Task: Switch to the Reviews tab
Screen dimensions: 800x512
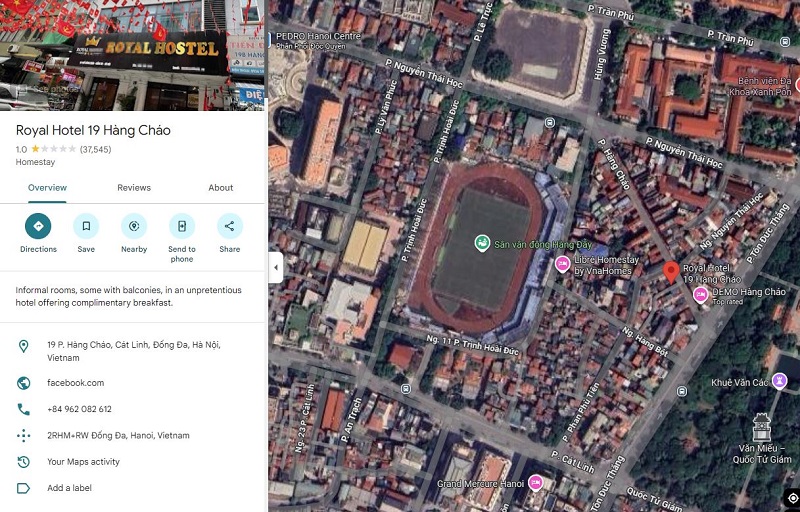Action: tap(134, 188)
